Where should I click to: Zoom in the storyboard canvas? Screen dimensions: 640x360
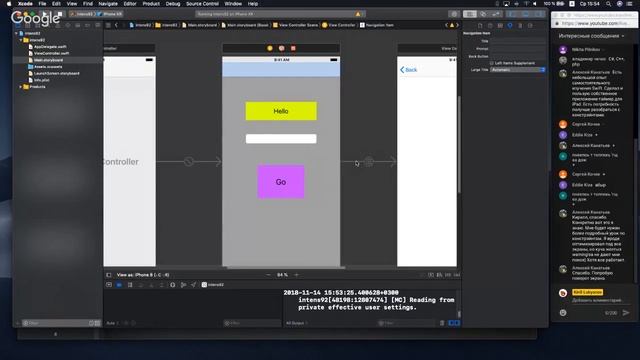point(297,275)
